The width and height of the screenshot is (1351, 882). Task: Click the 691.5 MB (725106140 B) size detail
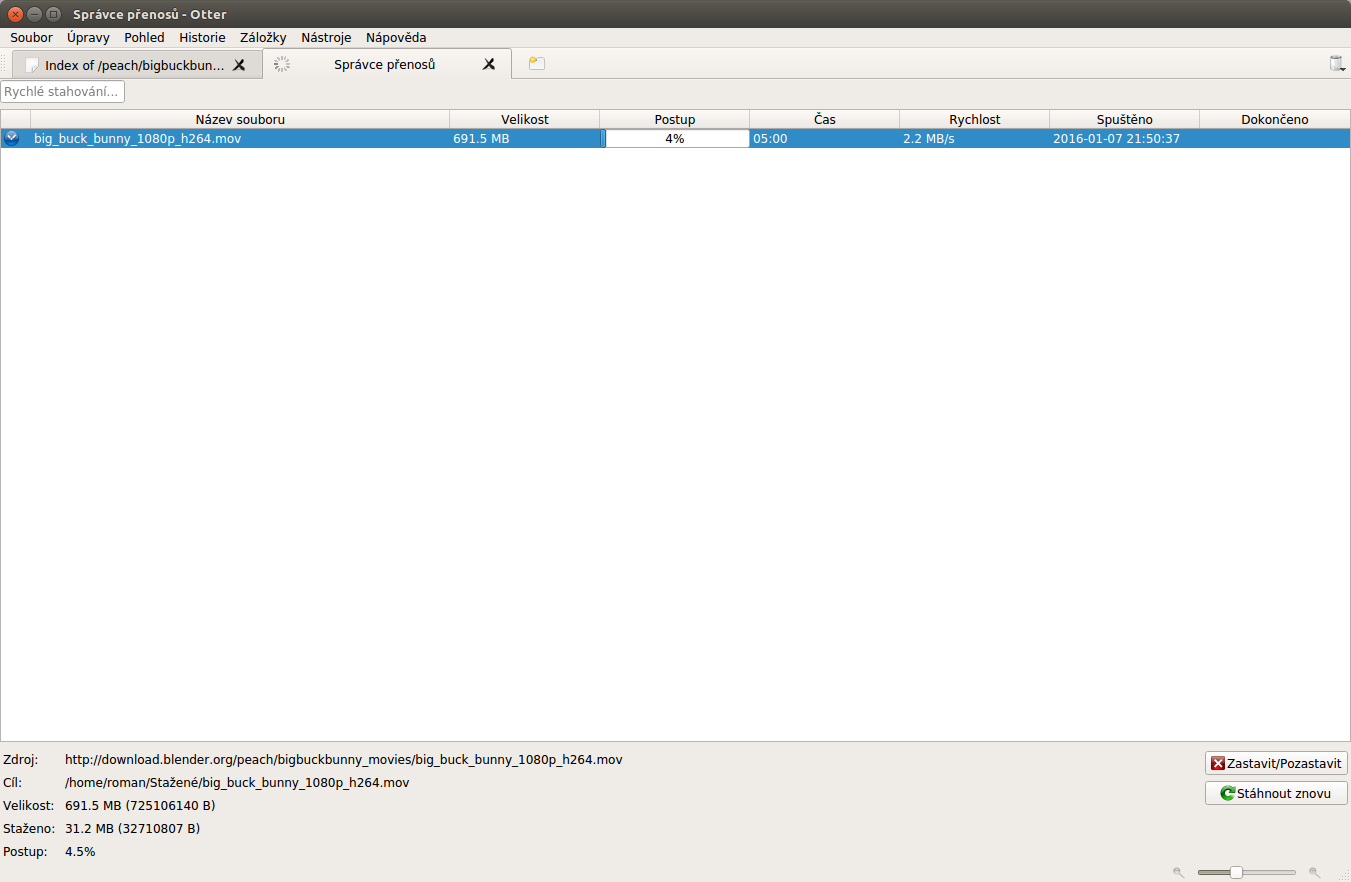coord(140,806)
